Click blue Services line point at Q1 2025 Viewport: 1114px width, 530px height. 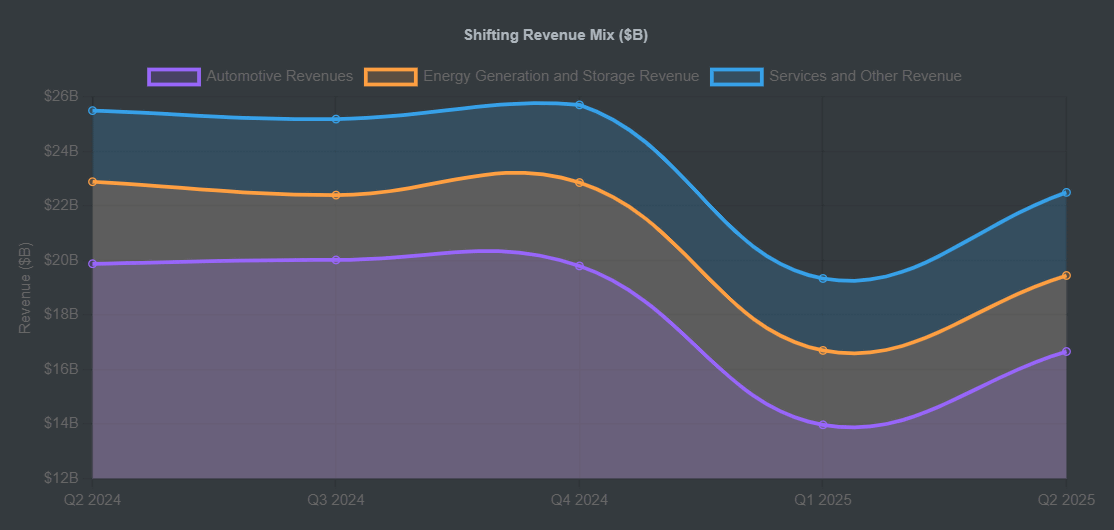coord(823,279)
